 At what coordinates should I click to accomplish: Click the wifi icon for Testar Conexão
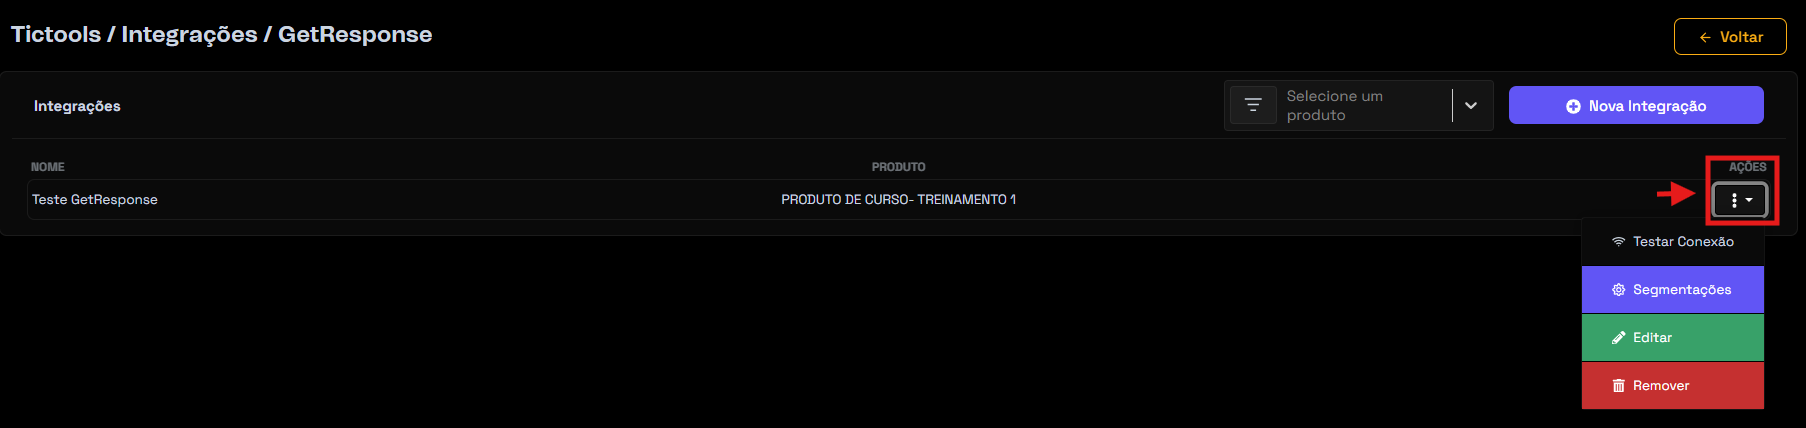[1618, 242]
